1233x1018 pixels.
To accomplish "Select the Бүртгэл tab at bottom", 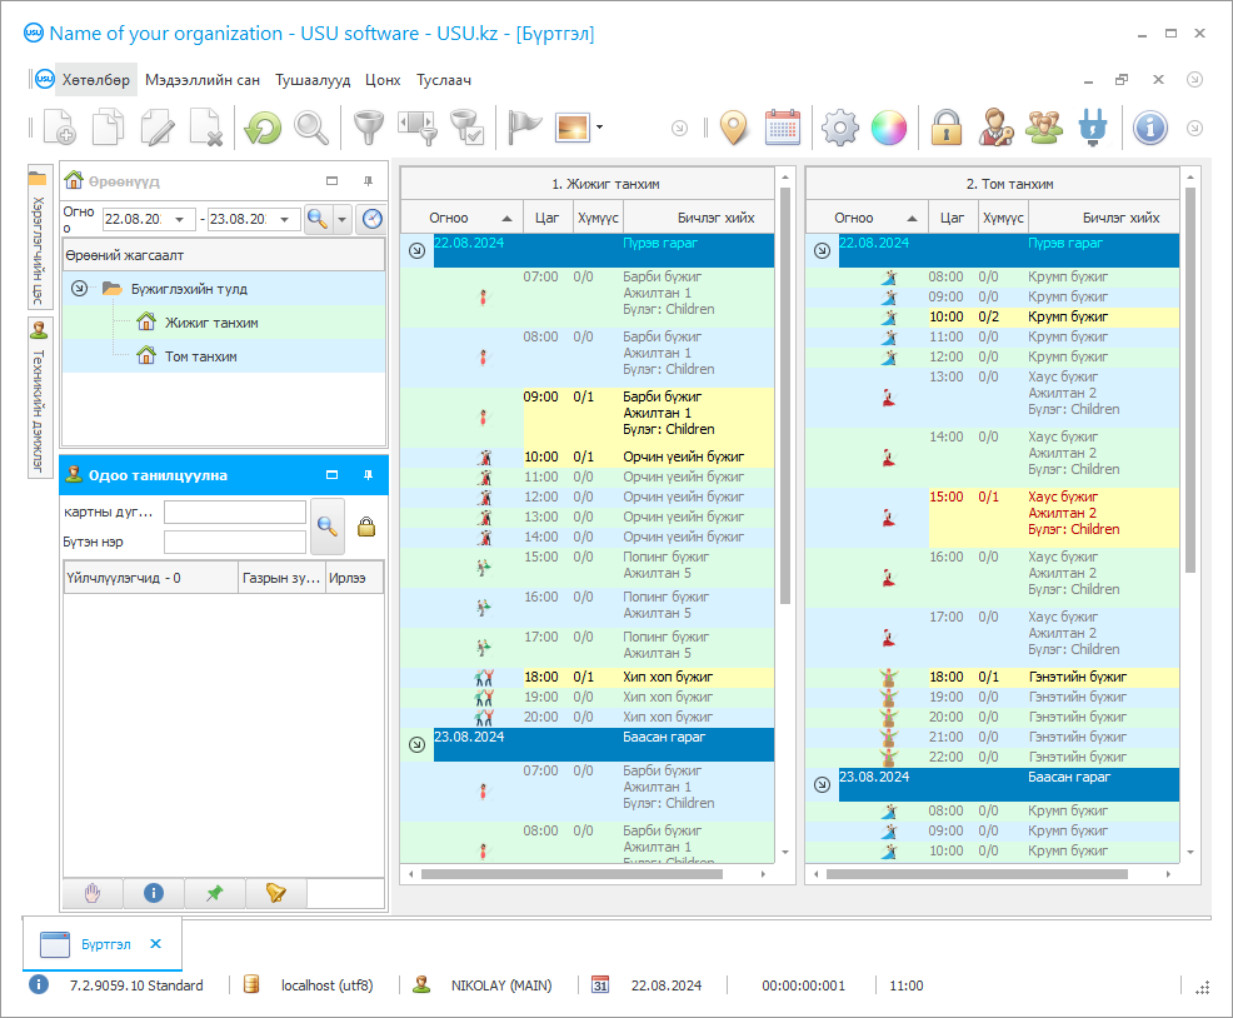I will (x=105, y=944).
